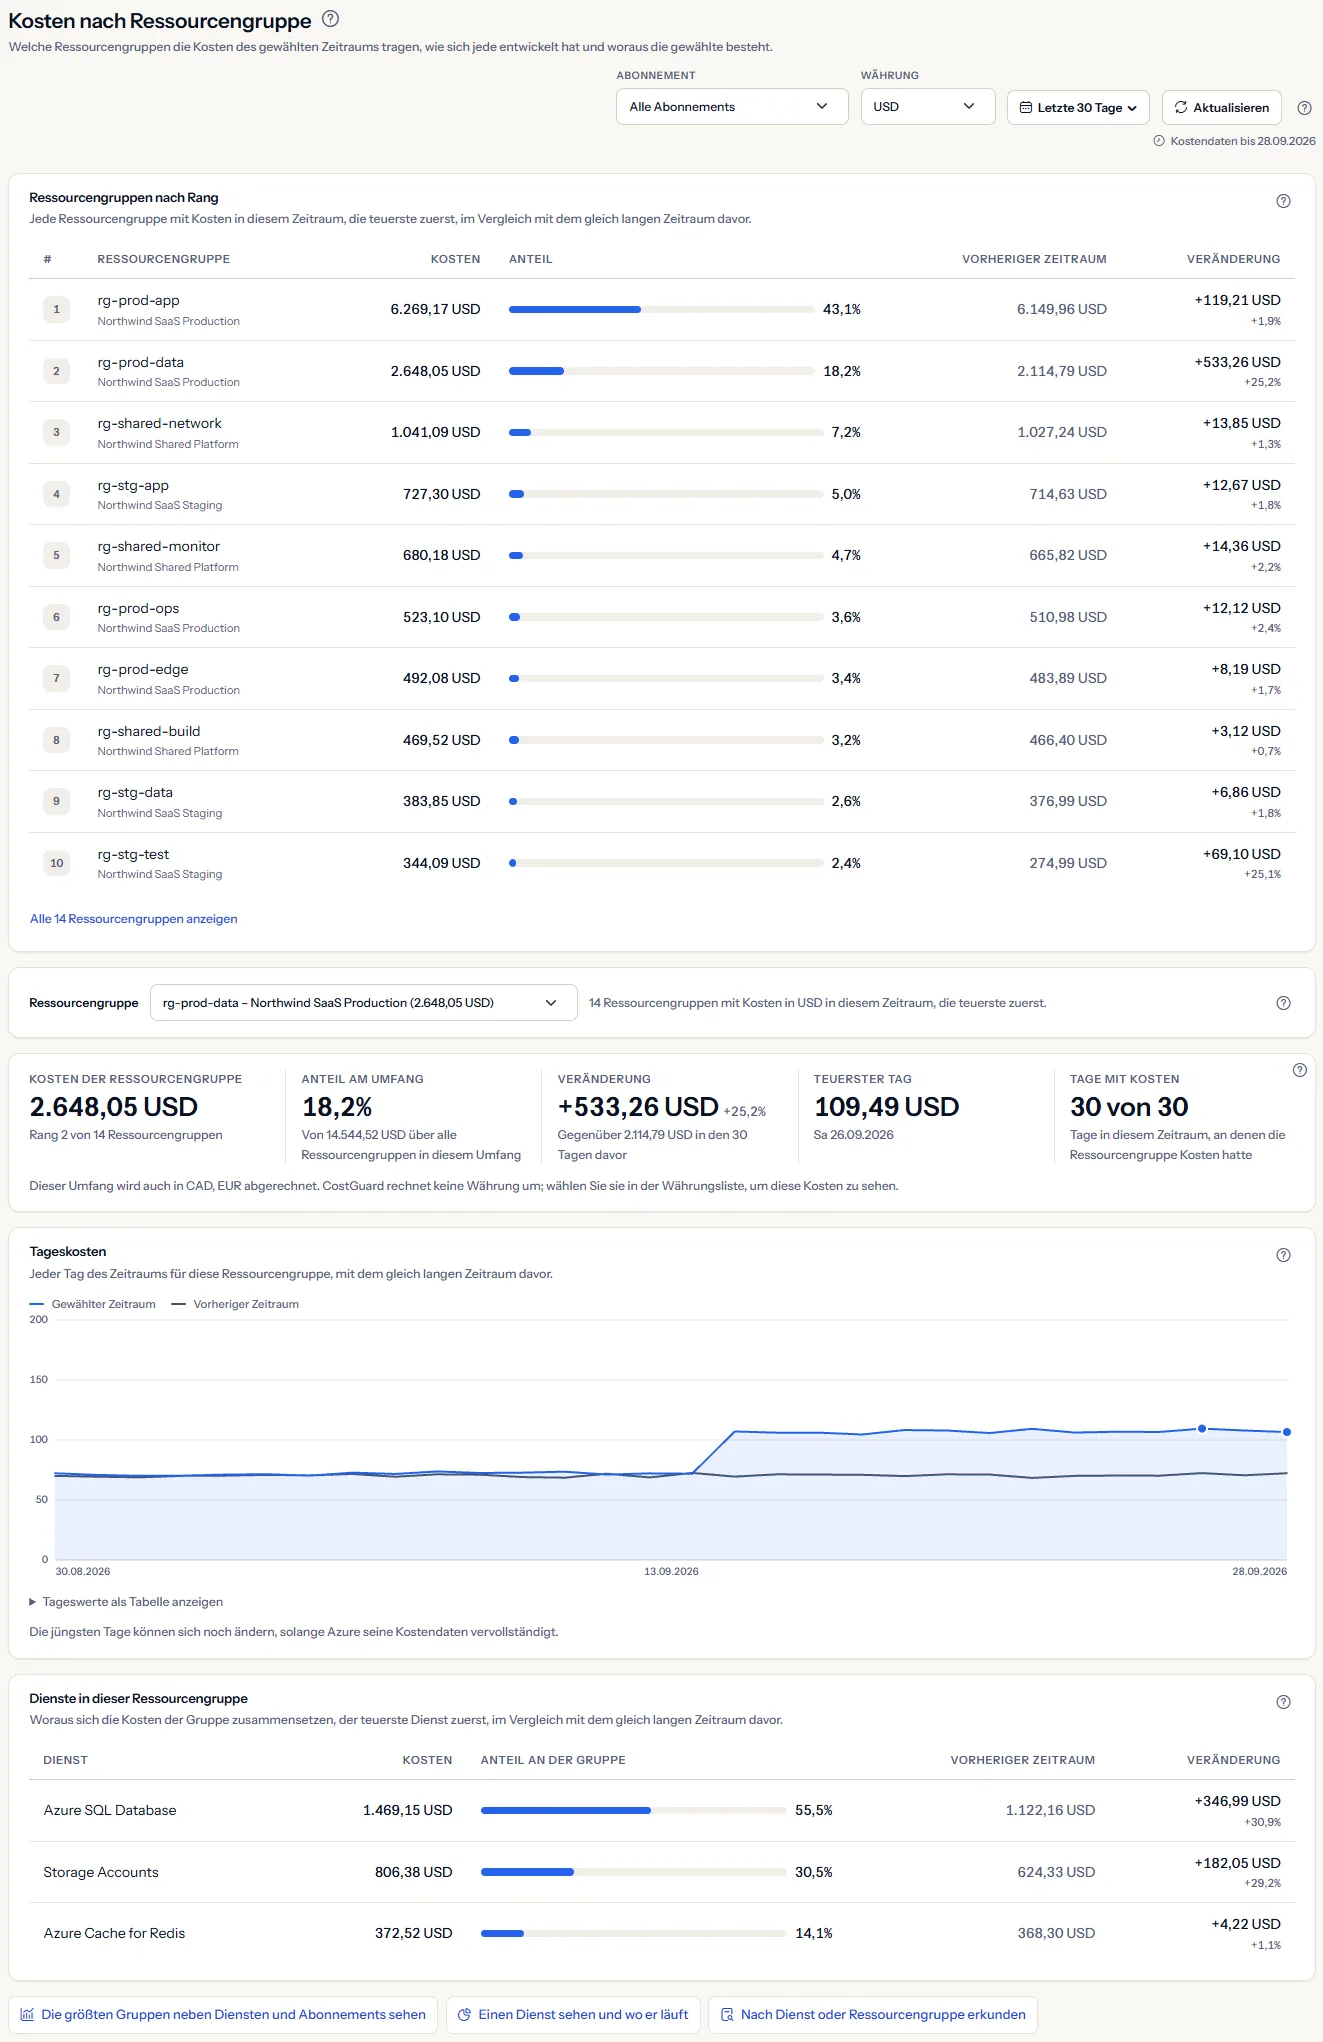Viewport: 1323px width, 2042px height.
Task: Open the Ressourcengruppe rg-prod-data selector
Action: click(x=363, y=1003)
